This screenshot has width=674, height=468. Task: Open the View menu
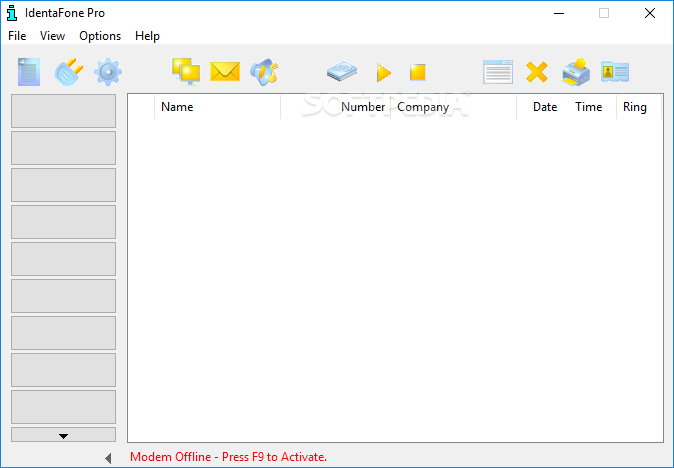click(x=52, y=36)
